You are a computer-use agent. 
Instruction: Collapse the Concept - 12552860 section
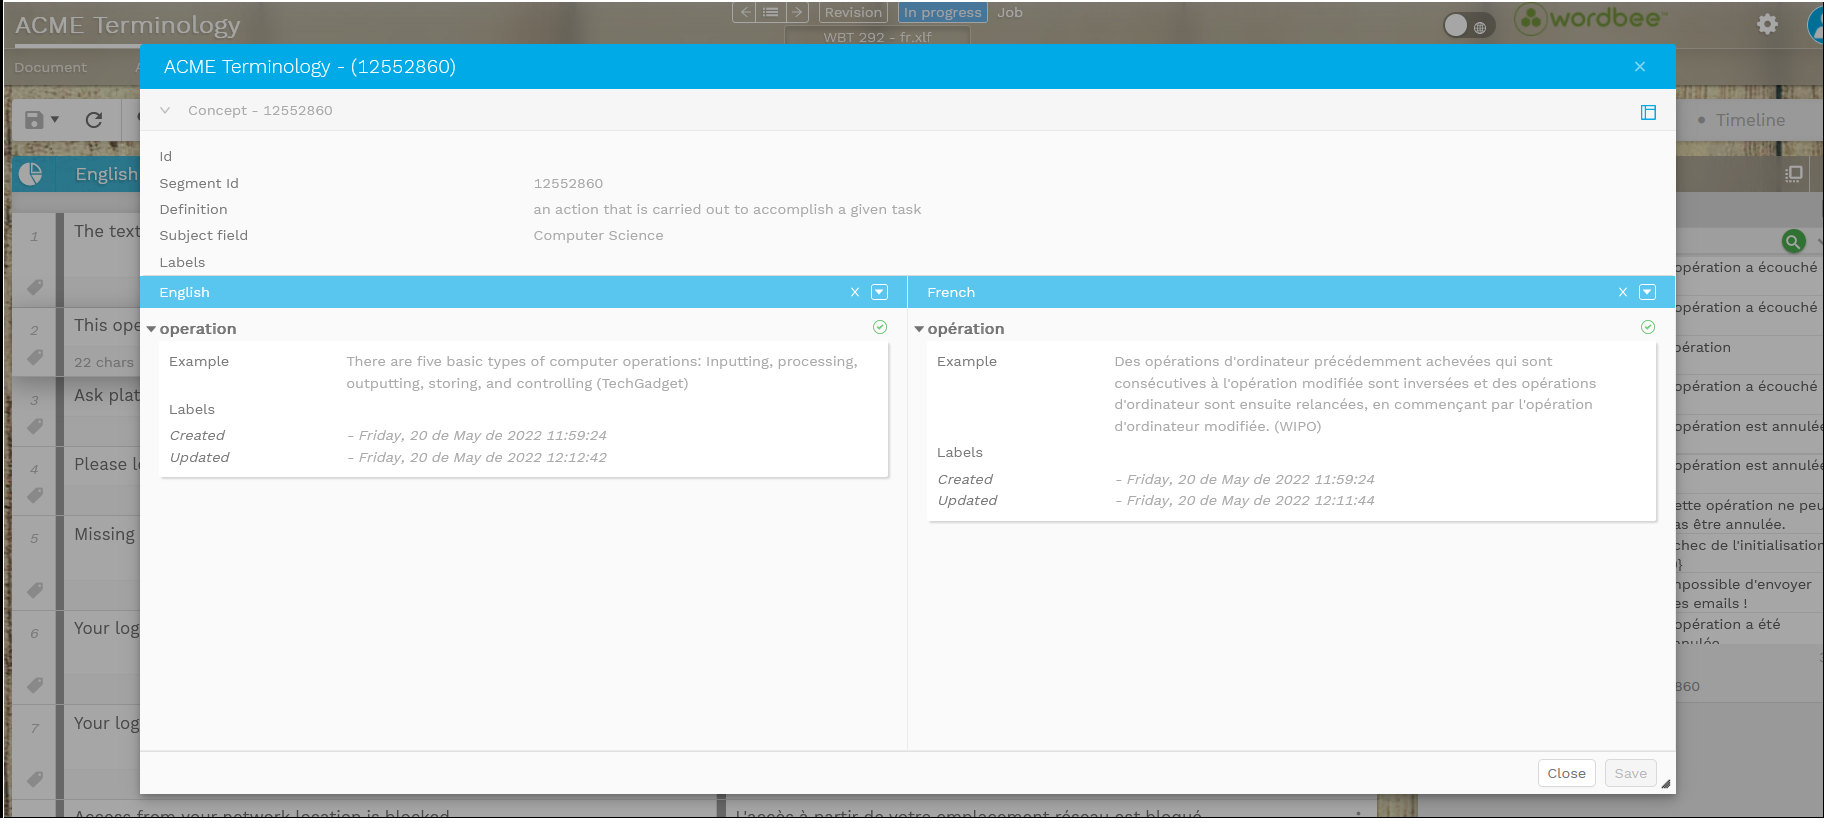[165, 111]
